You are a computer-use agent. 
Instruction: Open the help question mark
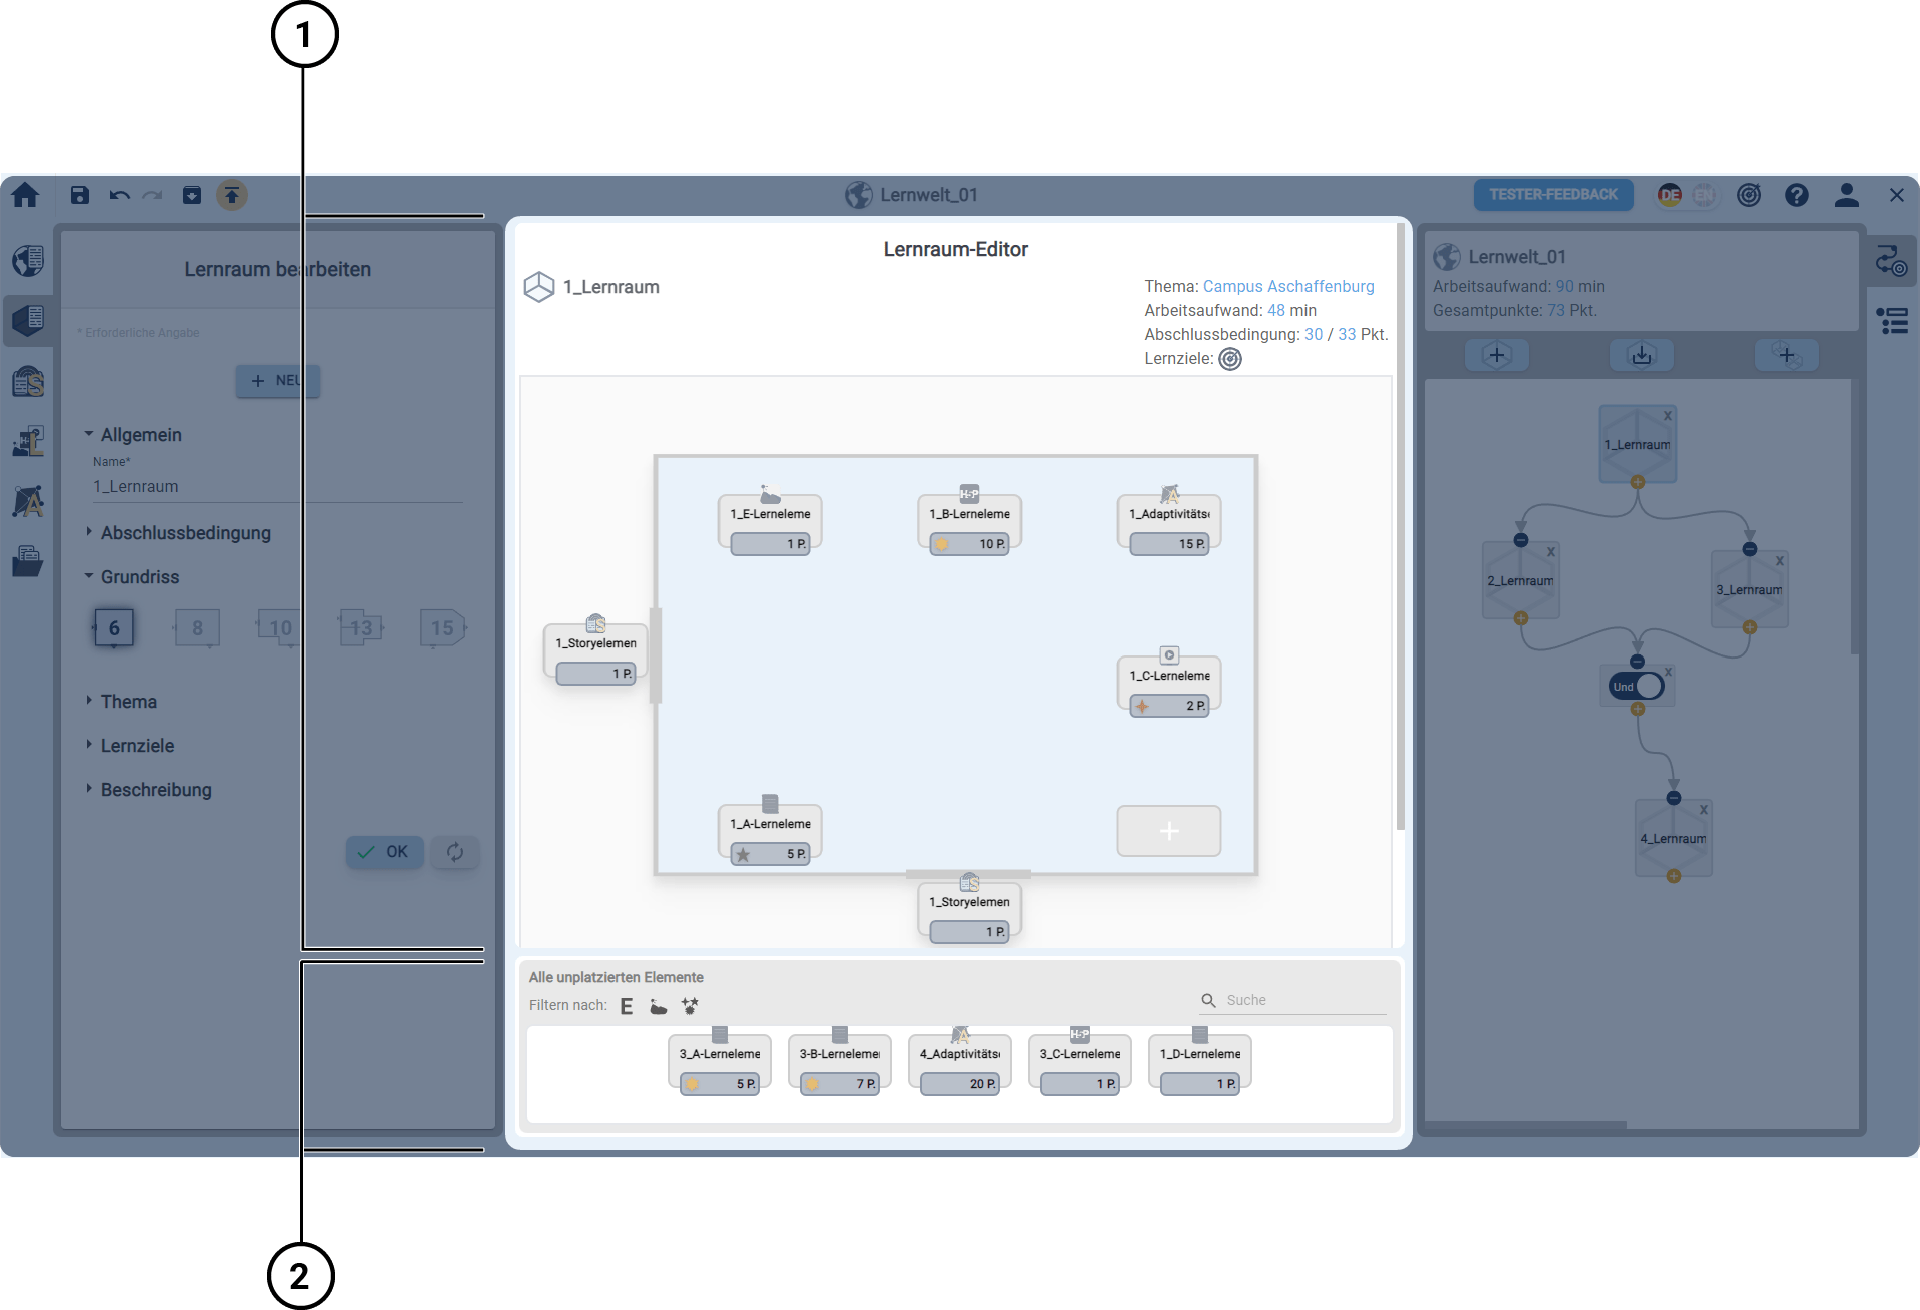[x=1797, y=195]
